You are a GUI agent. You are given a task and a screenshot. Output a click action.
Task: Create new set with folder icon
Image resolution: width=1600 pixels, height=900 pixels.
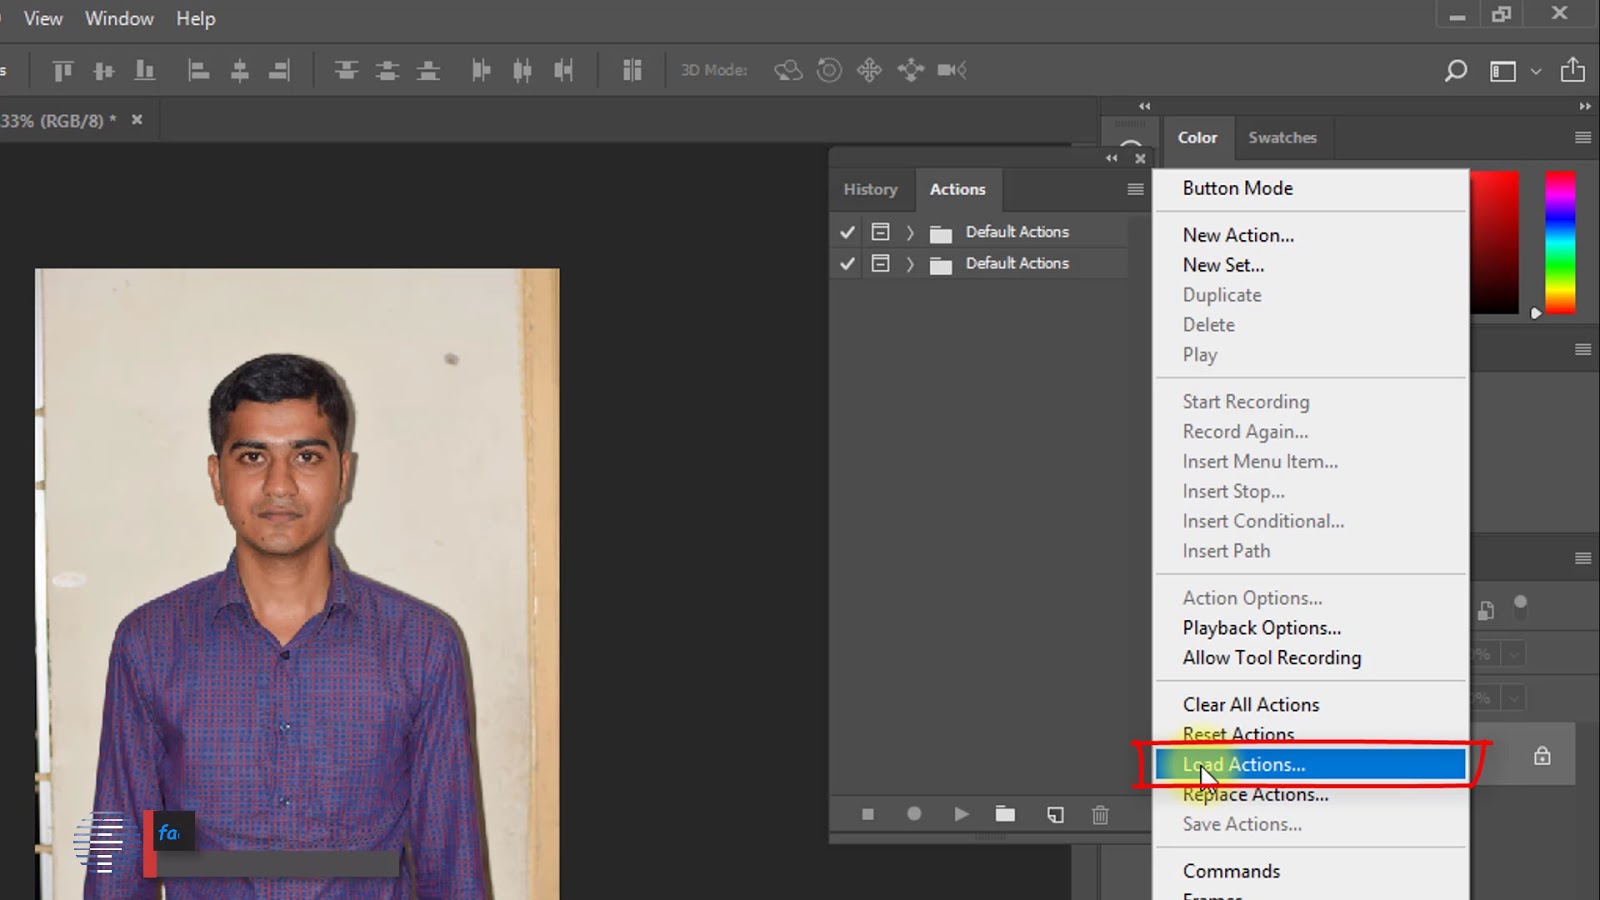[1005, 815]
